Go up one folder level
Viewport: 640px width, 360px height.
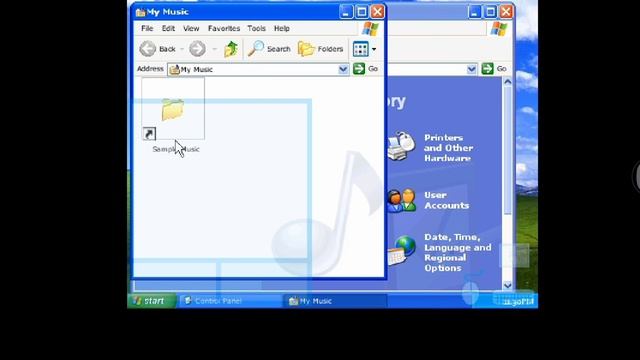(231, 49)
